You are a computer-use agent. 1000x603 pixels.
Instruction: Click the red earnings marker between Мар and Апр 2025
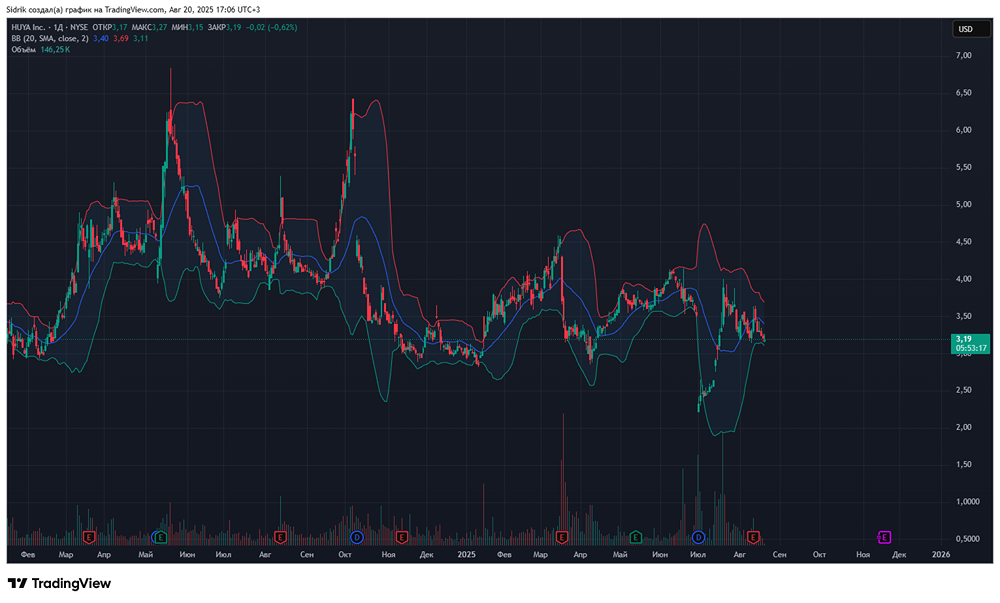[561, 537]
